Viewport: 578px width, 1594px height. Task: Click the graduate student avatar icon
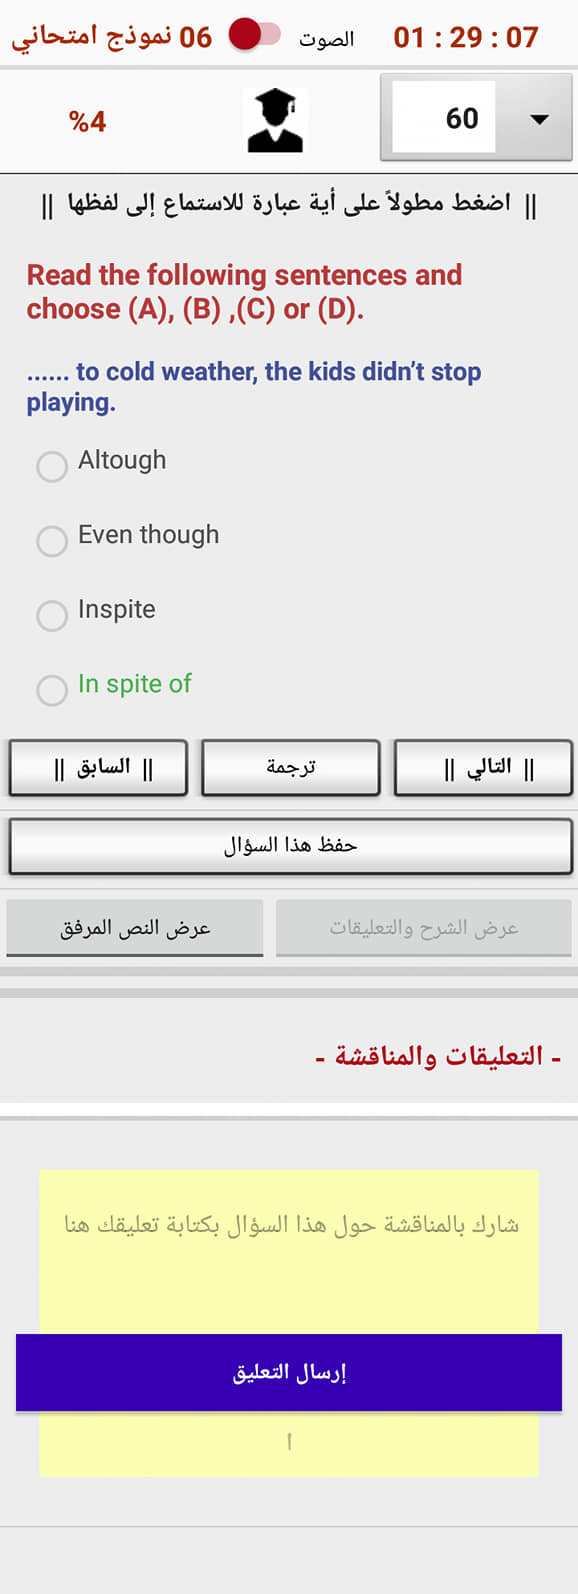coord(275,120)
